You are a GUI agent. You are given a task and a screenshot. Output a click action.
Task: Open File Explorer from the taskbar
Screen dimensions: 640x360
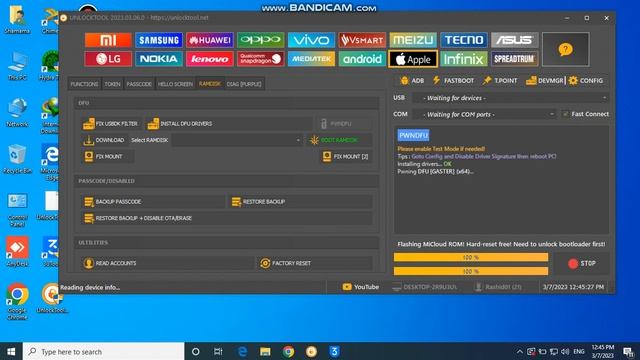[265, 351]
